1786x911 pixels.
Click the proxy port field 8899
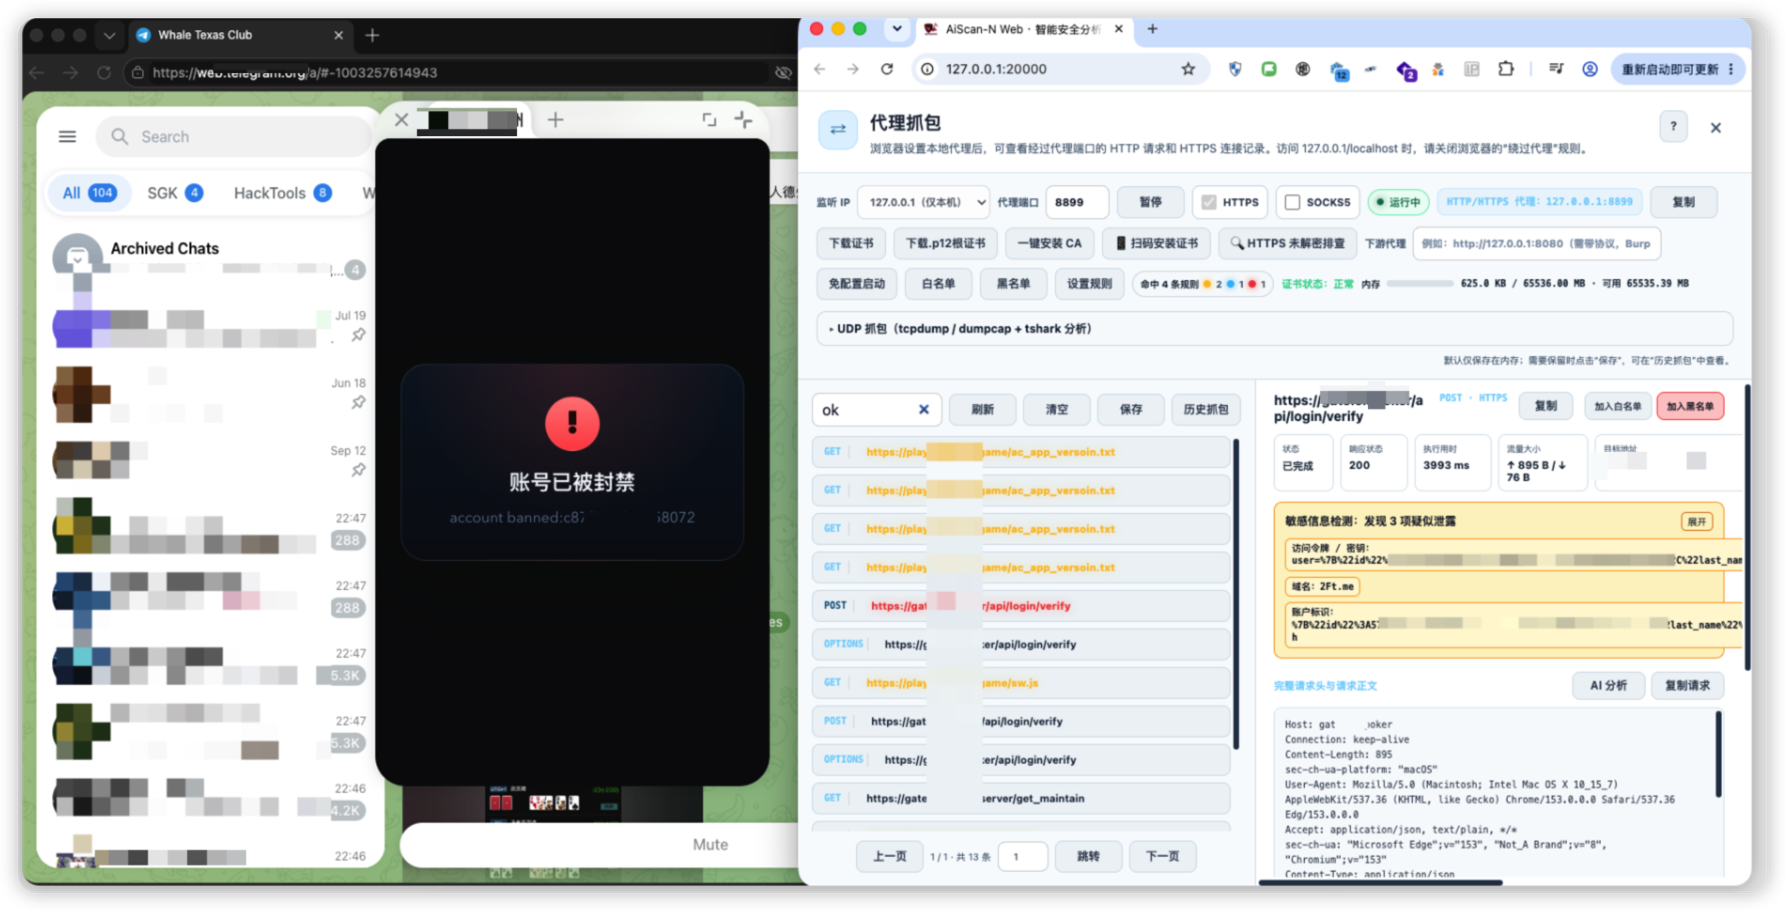tap(1076, 202)
